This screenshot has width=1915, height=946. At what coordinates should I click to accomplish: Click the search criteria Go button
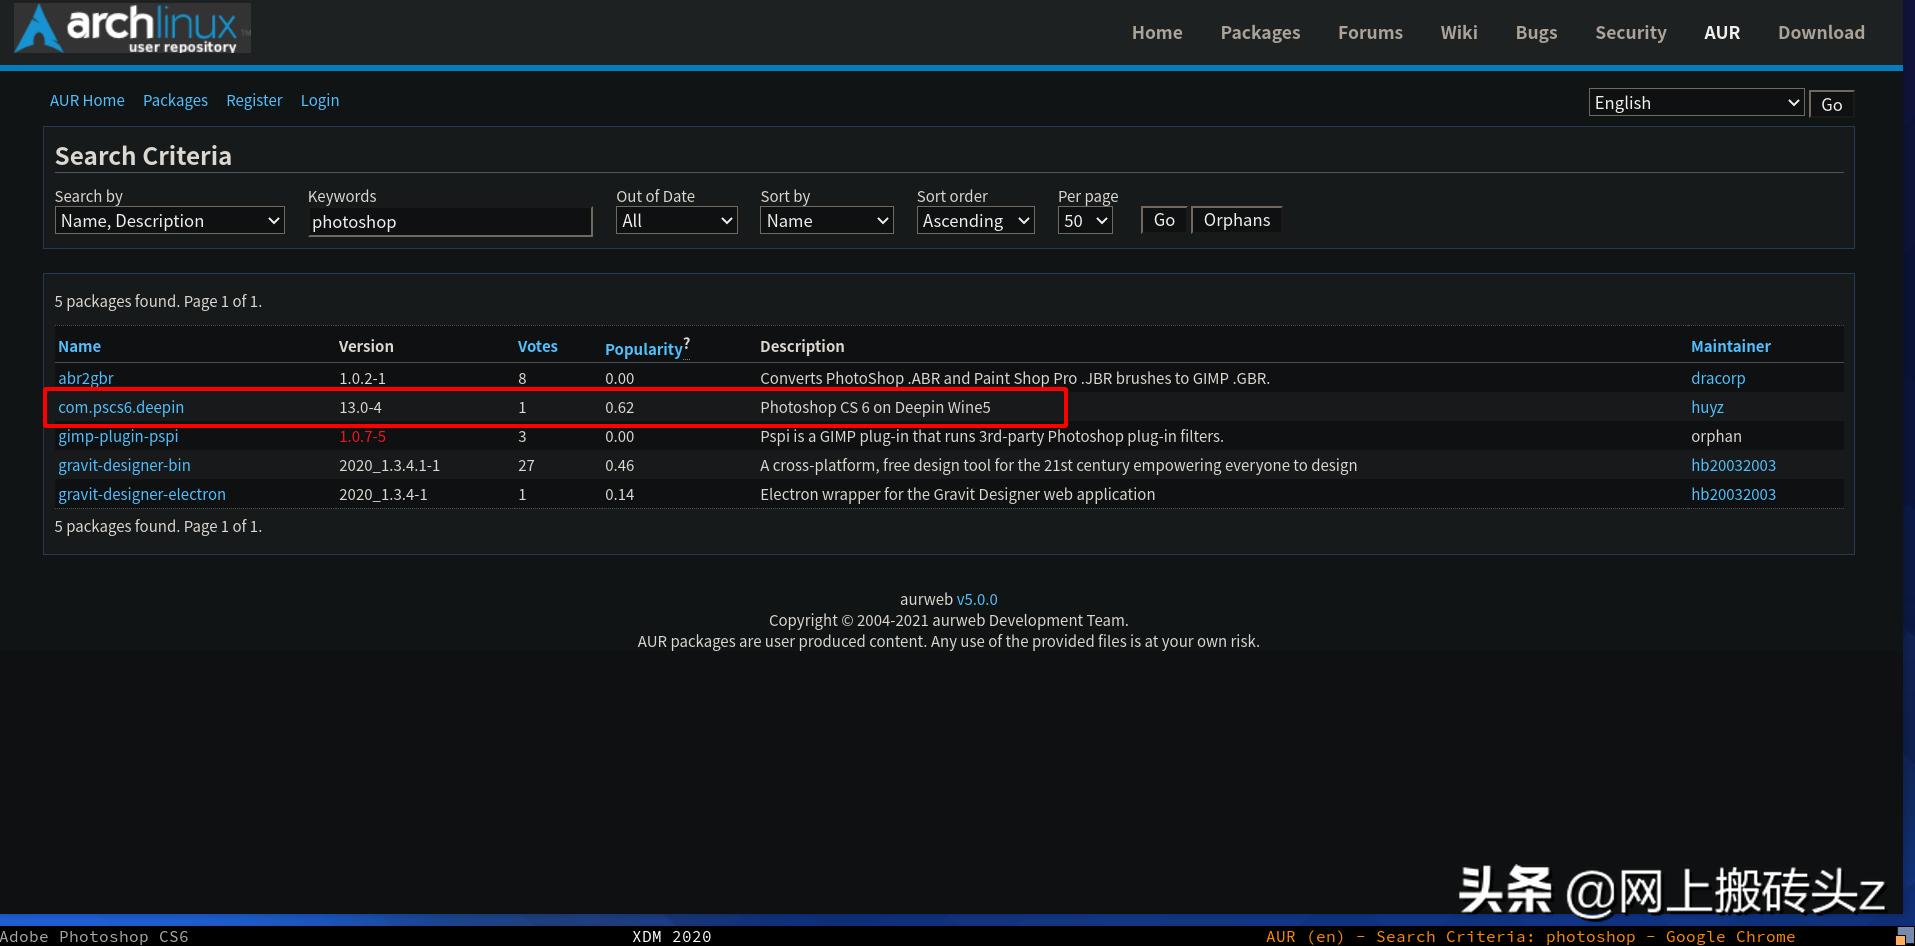tap(1164, 220)
